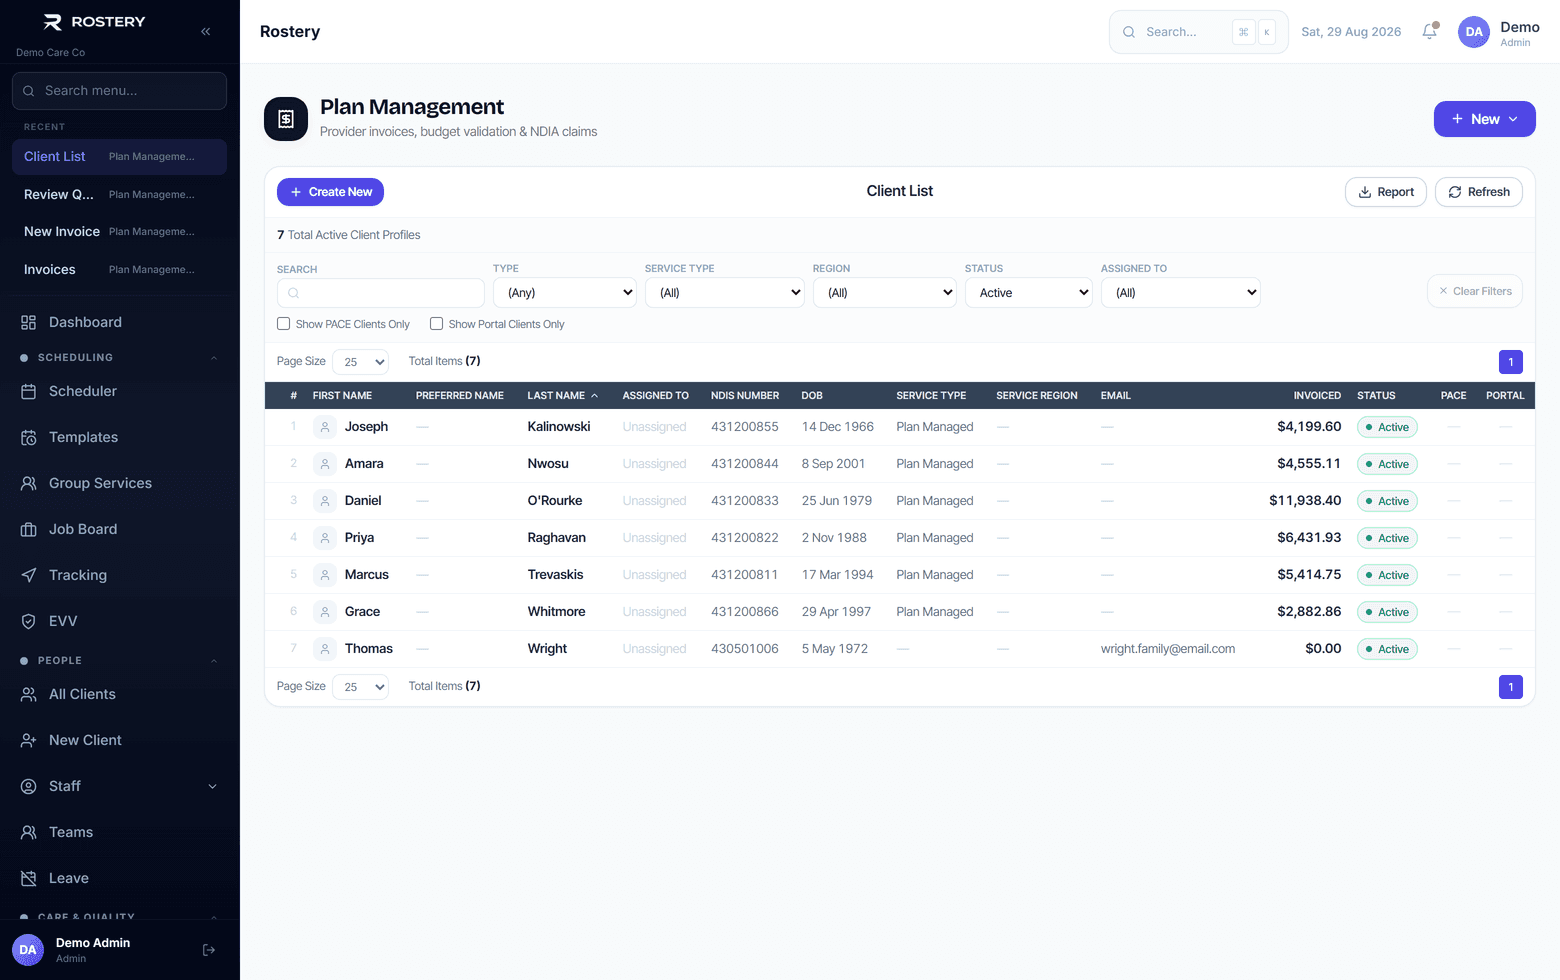This screenshot has height=980, width=1560.
Task: Open the Status filter set to Active
Action: [1029, 293]
